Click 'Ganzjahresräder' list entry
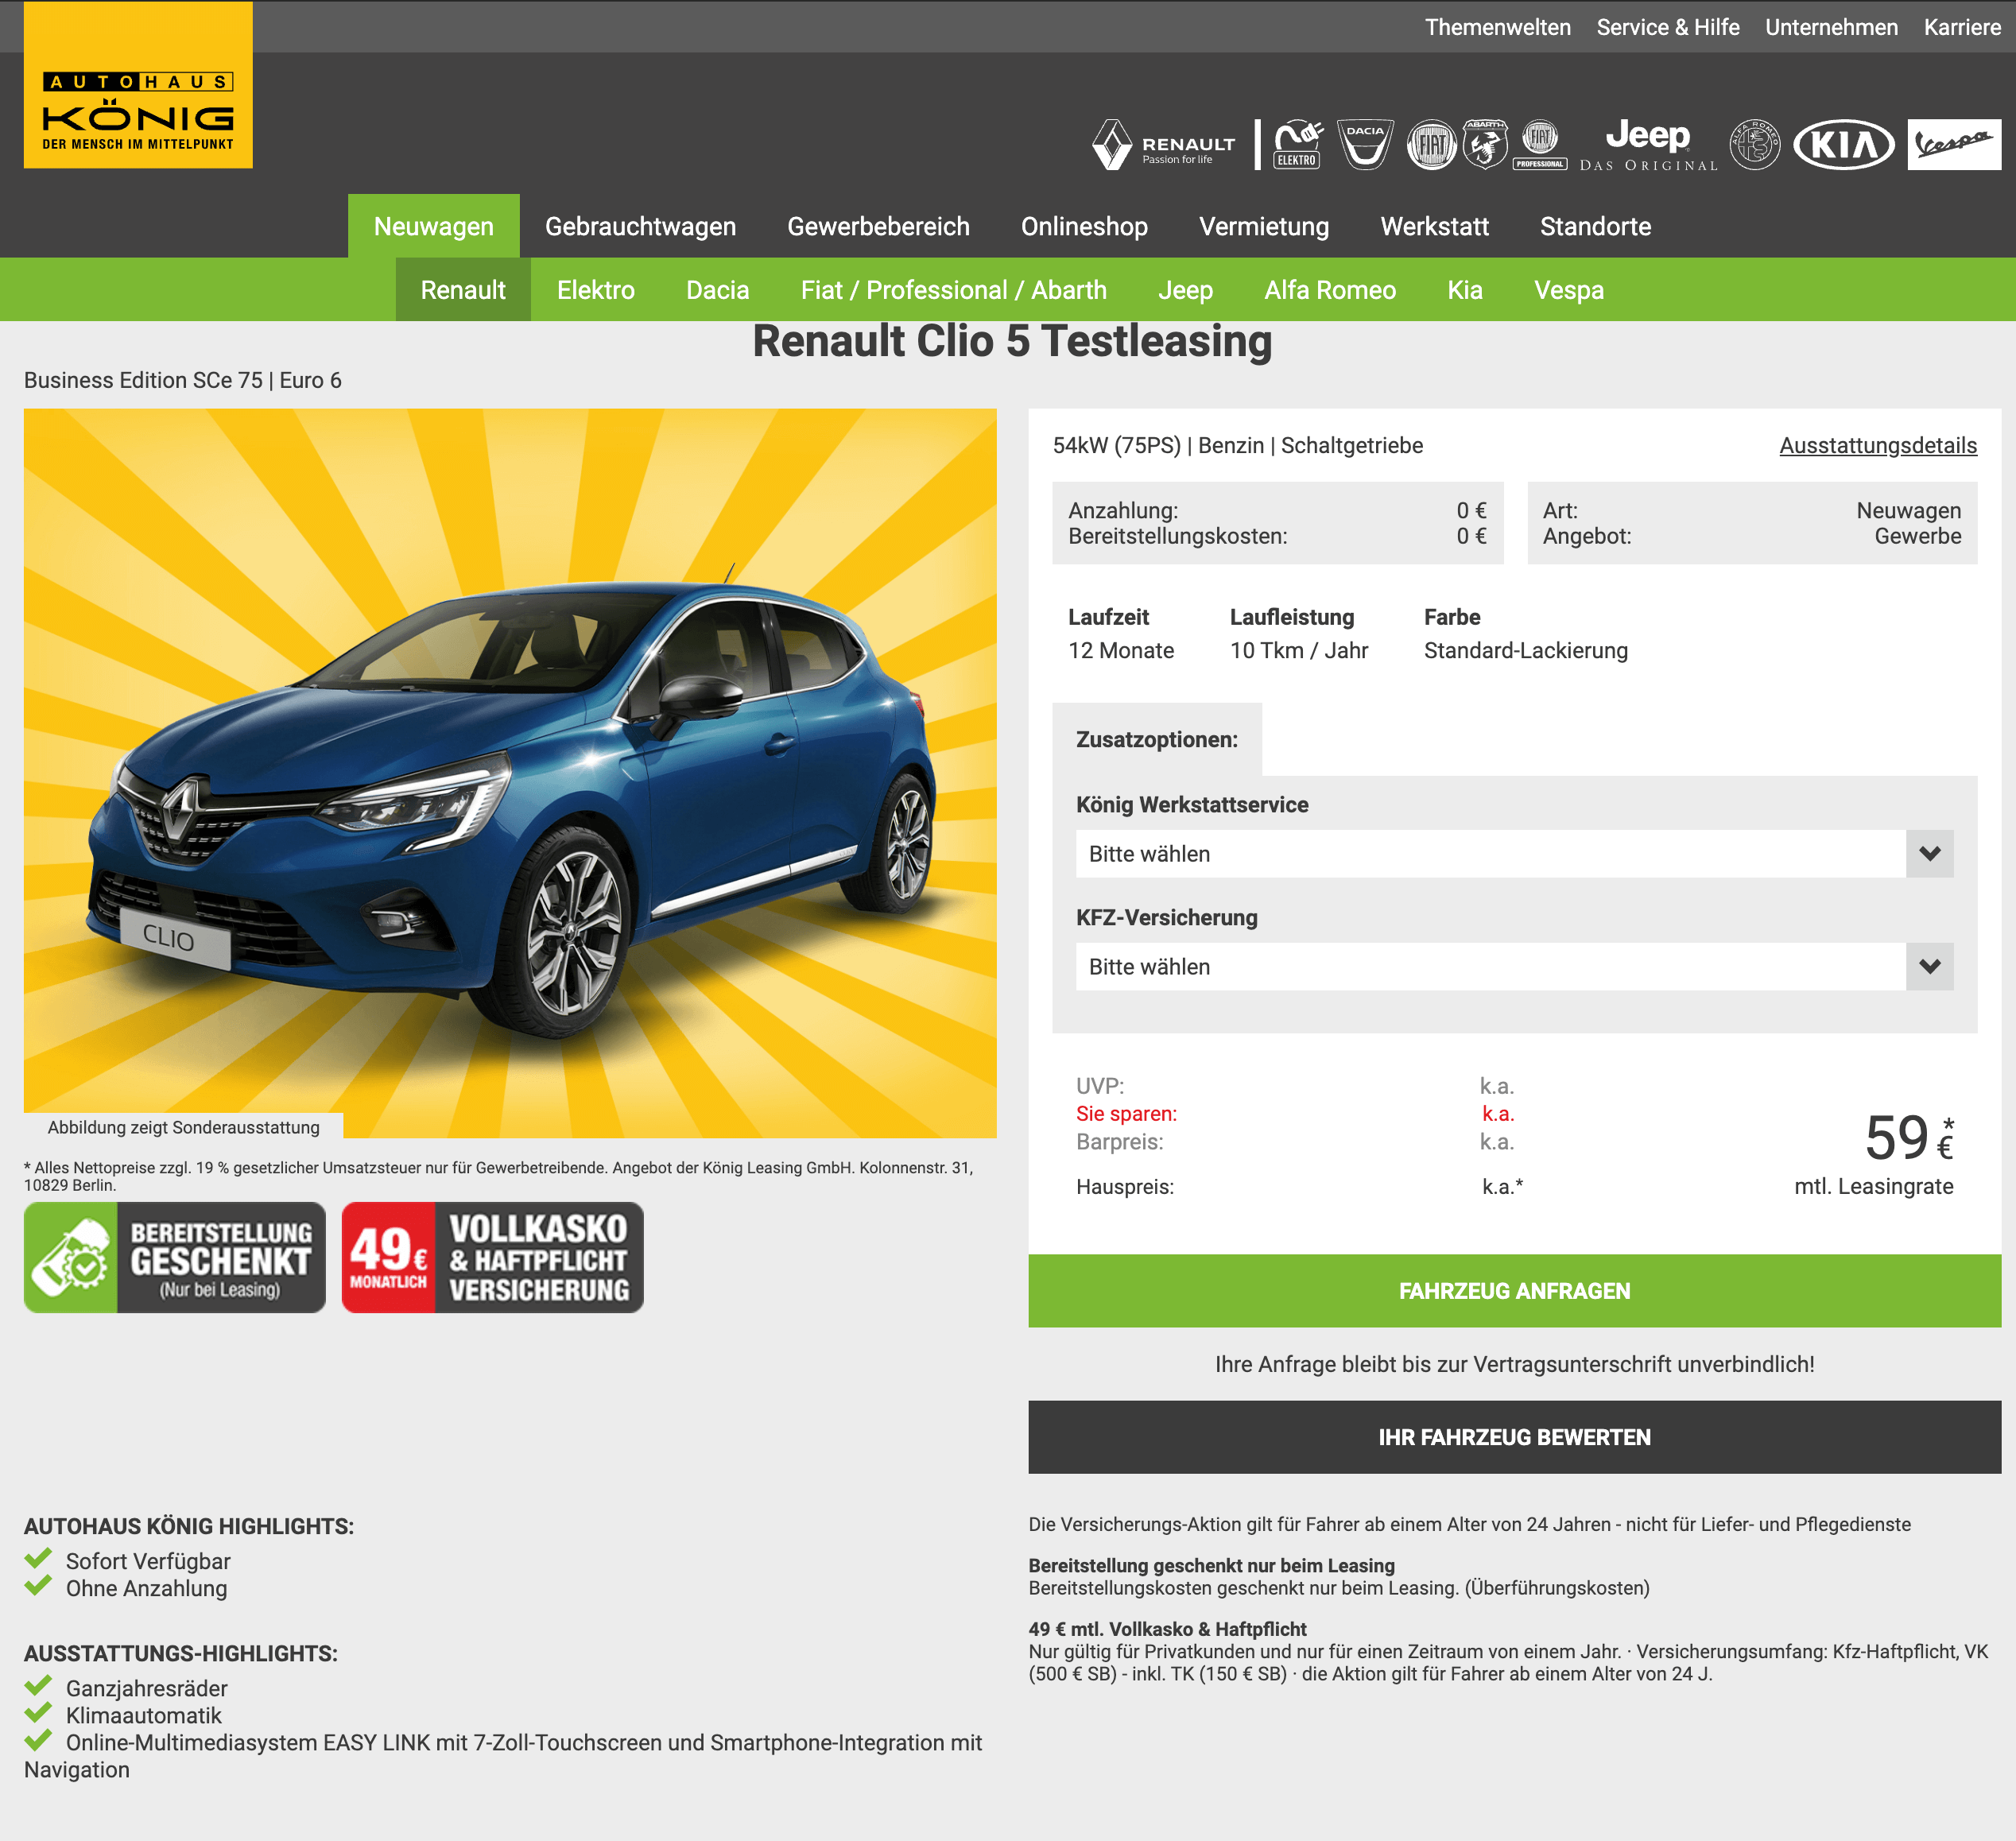The image size is (2016, 1841). pos(146,1688)
